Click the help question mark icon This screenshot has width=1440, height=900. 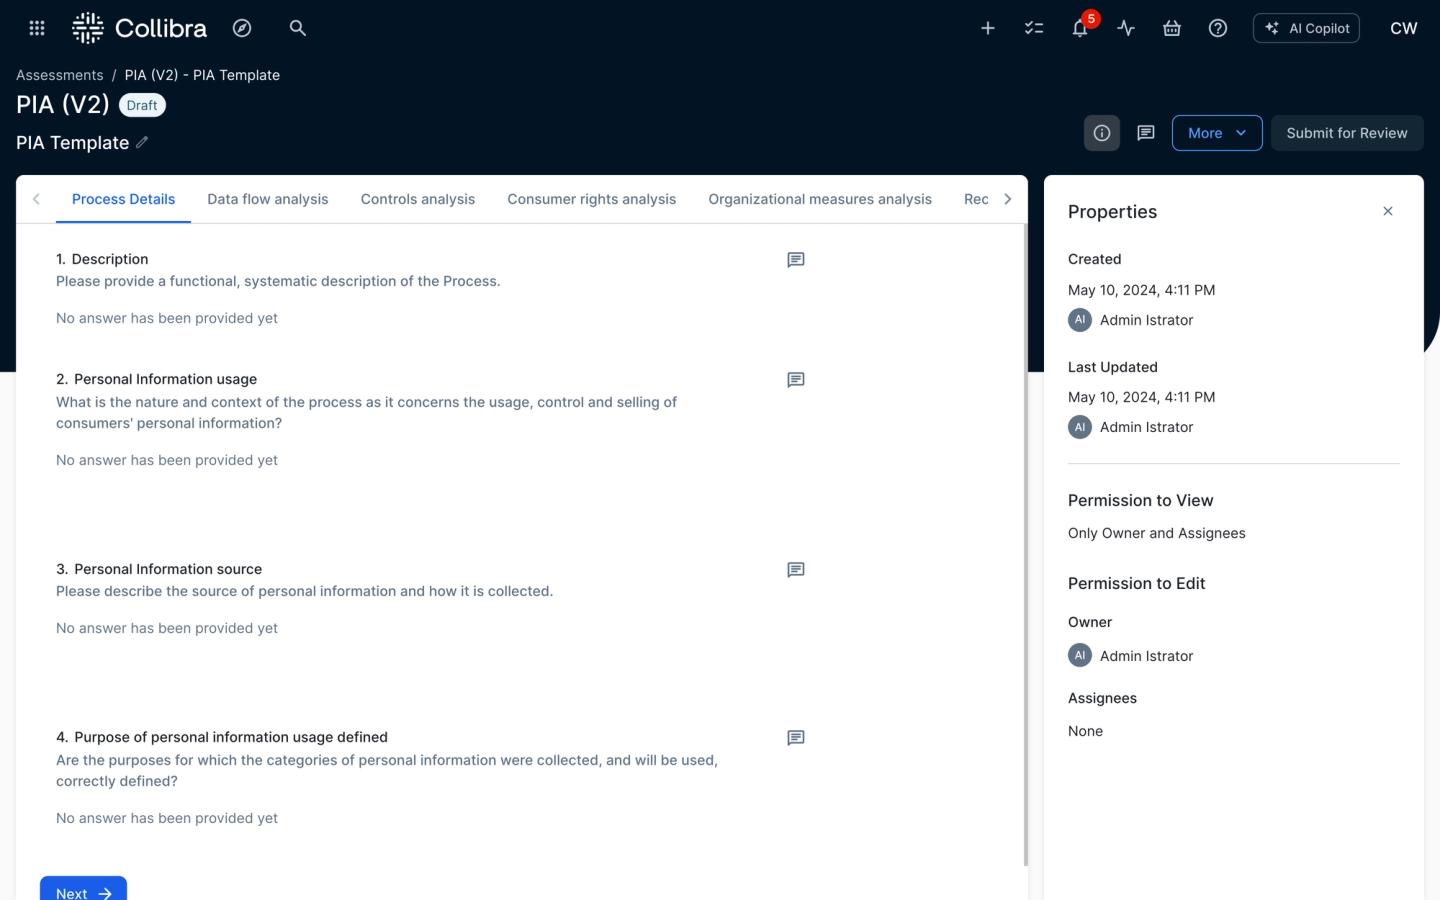(x=1218, y=28)
